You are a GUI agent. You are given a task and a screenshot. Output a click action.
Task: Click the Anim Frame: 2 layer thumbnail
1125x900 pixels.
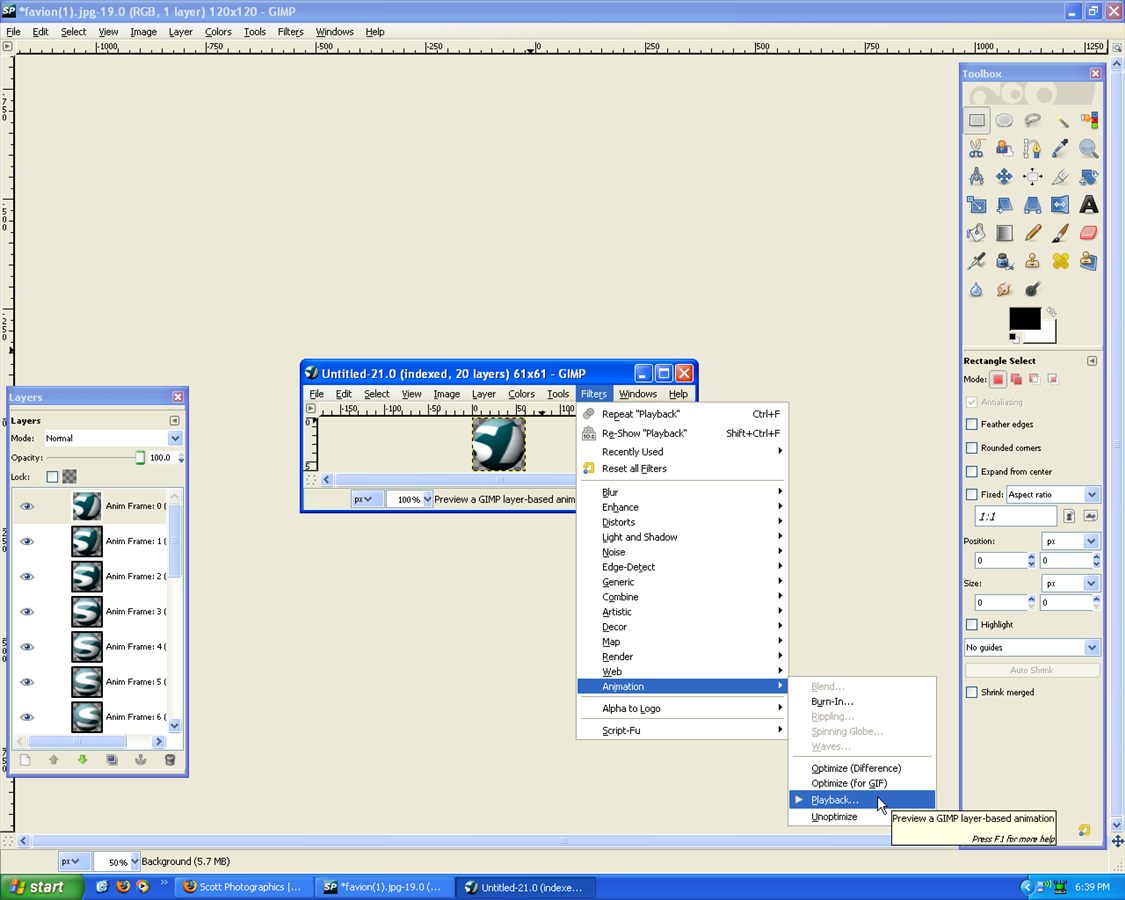[87, 576]
